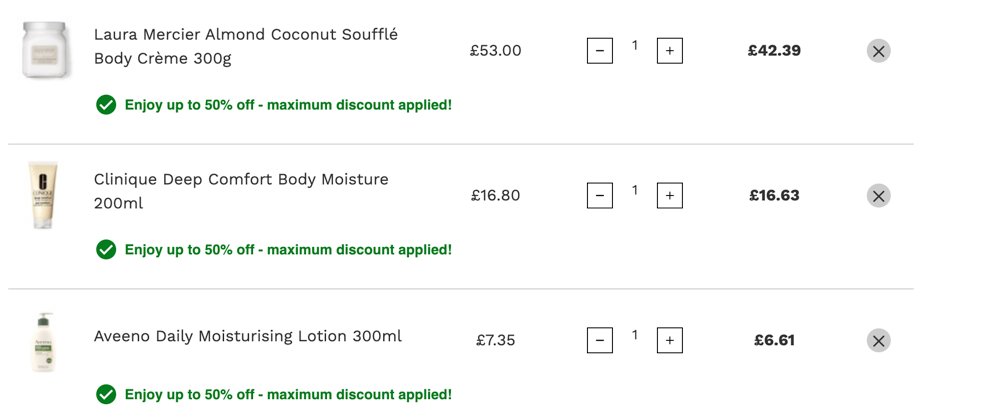This screenshot has height=417, width=990.
Task: Remove Laura Mercier Body Crème from basket
Action: [878, 51]
